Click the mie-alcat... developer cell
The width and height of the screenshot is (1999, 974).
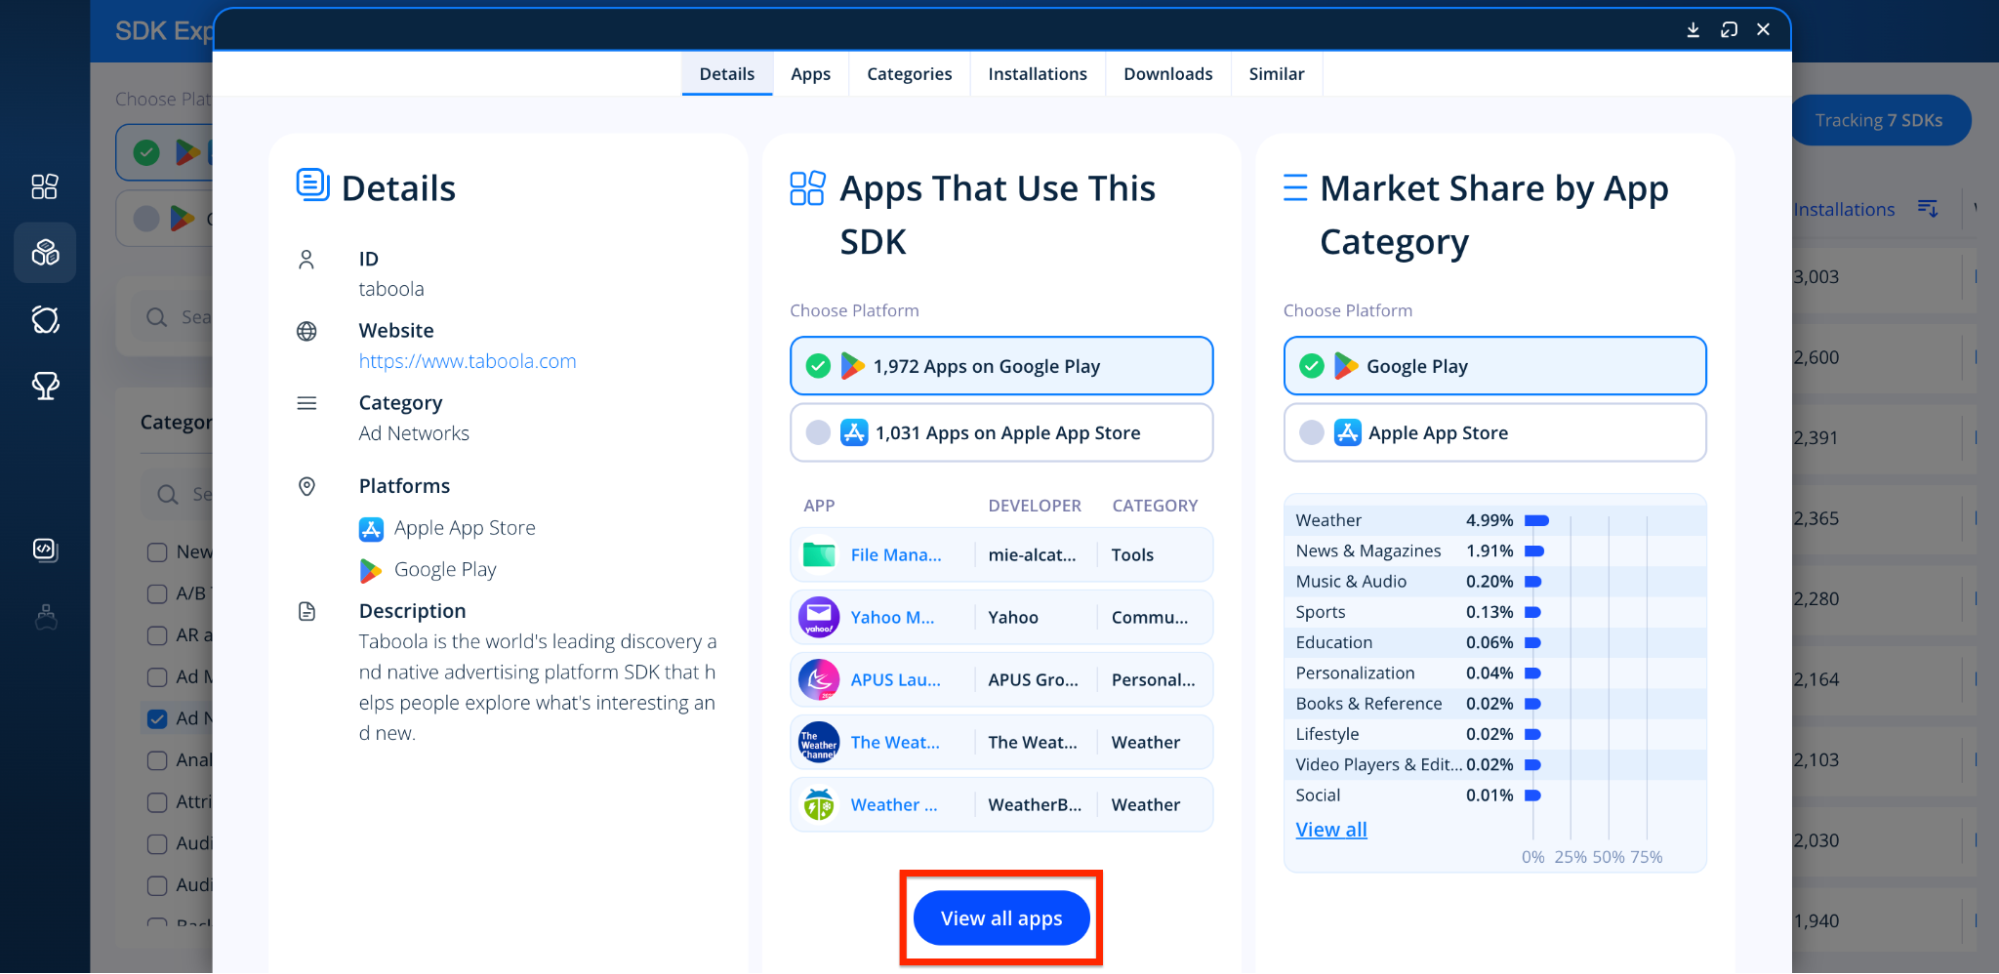1032,555
